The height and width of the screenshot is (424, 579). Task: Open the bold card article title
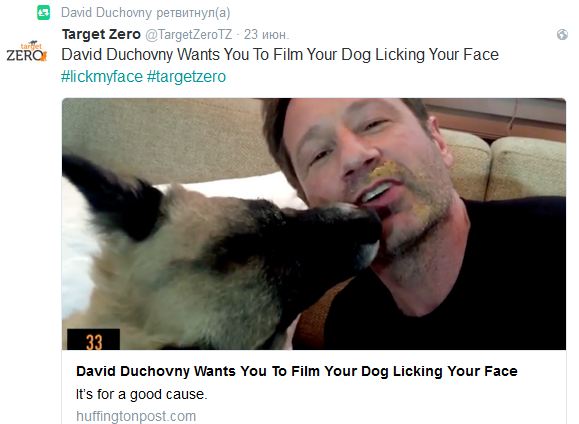[x=297, y=371]
